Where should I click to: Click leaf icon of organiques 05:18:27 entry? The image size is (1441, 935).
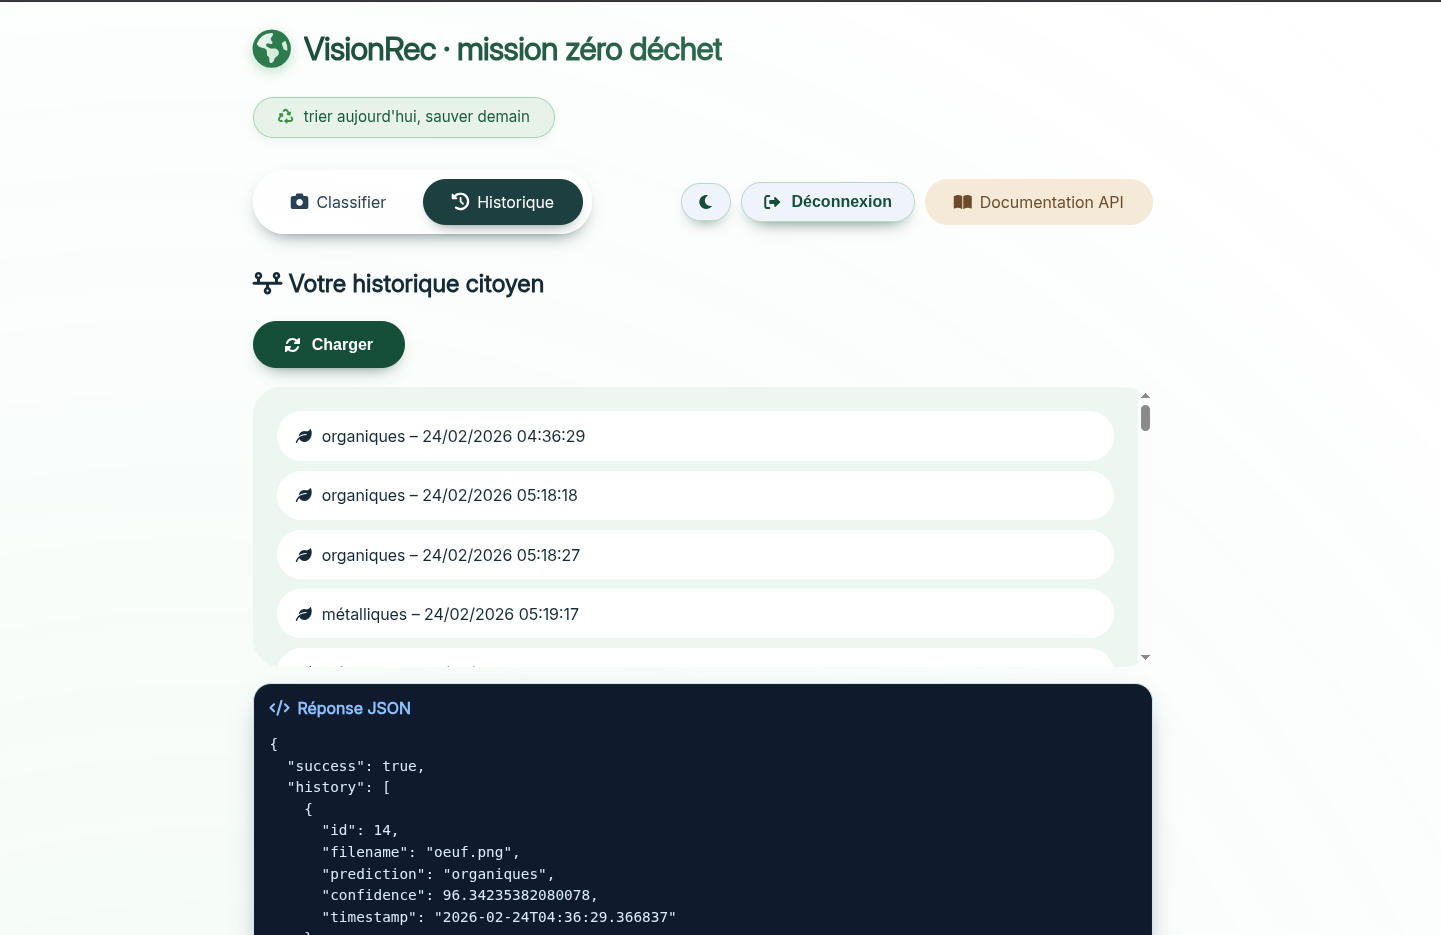pos(304,555)
